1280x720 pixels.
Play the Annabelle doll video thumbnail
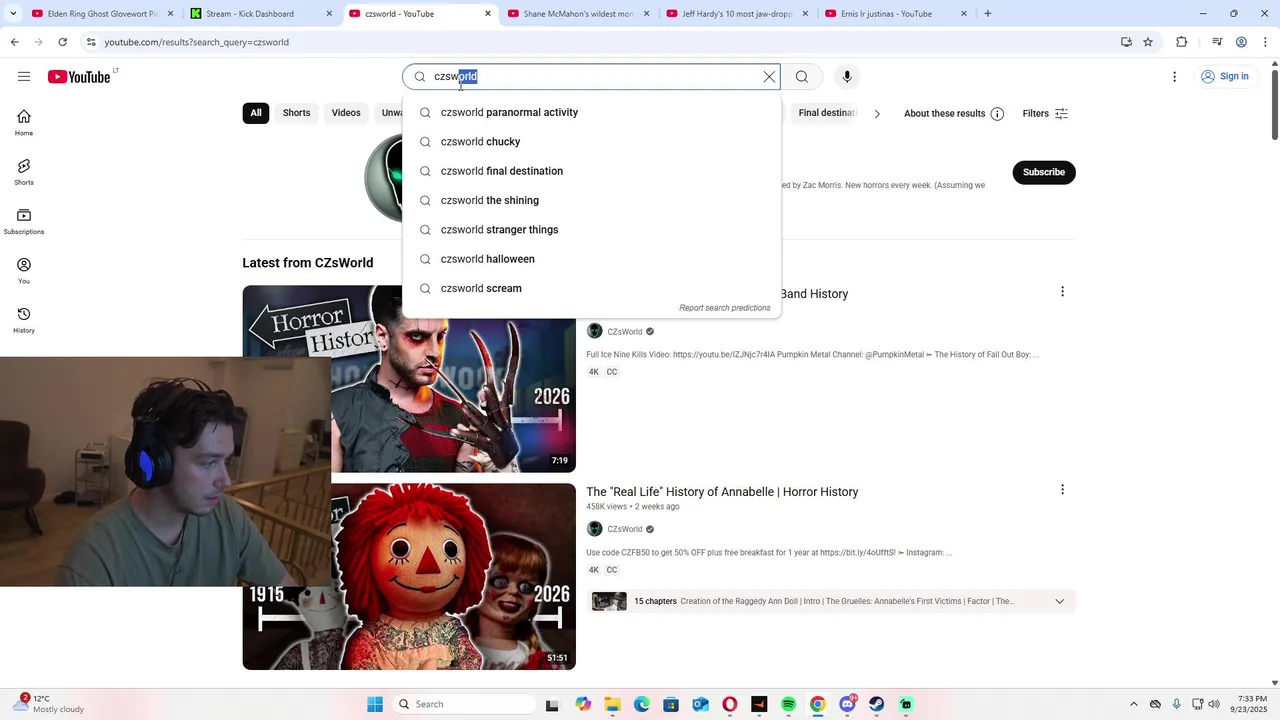coord(409,577)
